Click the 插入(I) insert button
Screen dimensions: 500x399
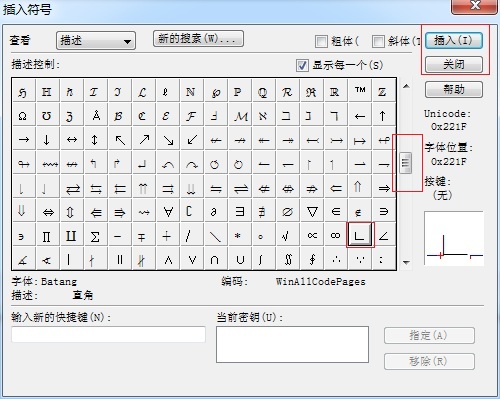click(x=454, y=41)
